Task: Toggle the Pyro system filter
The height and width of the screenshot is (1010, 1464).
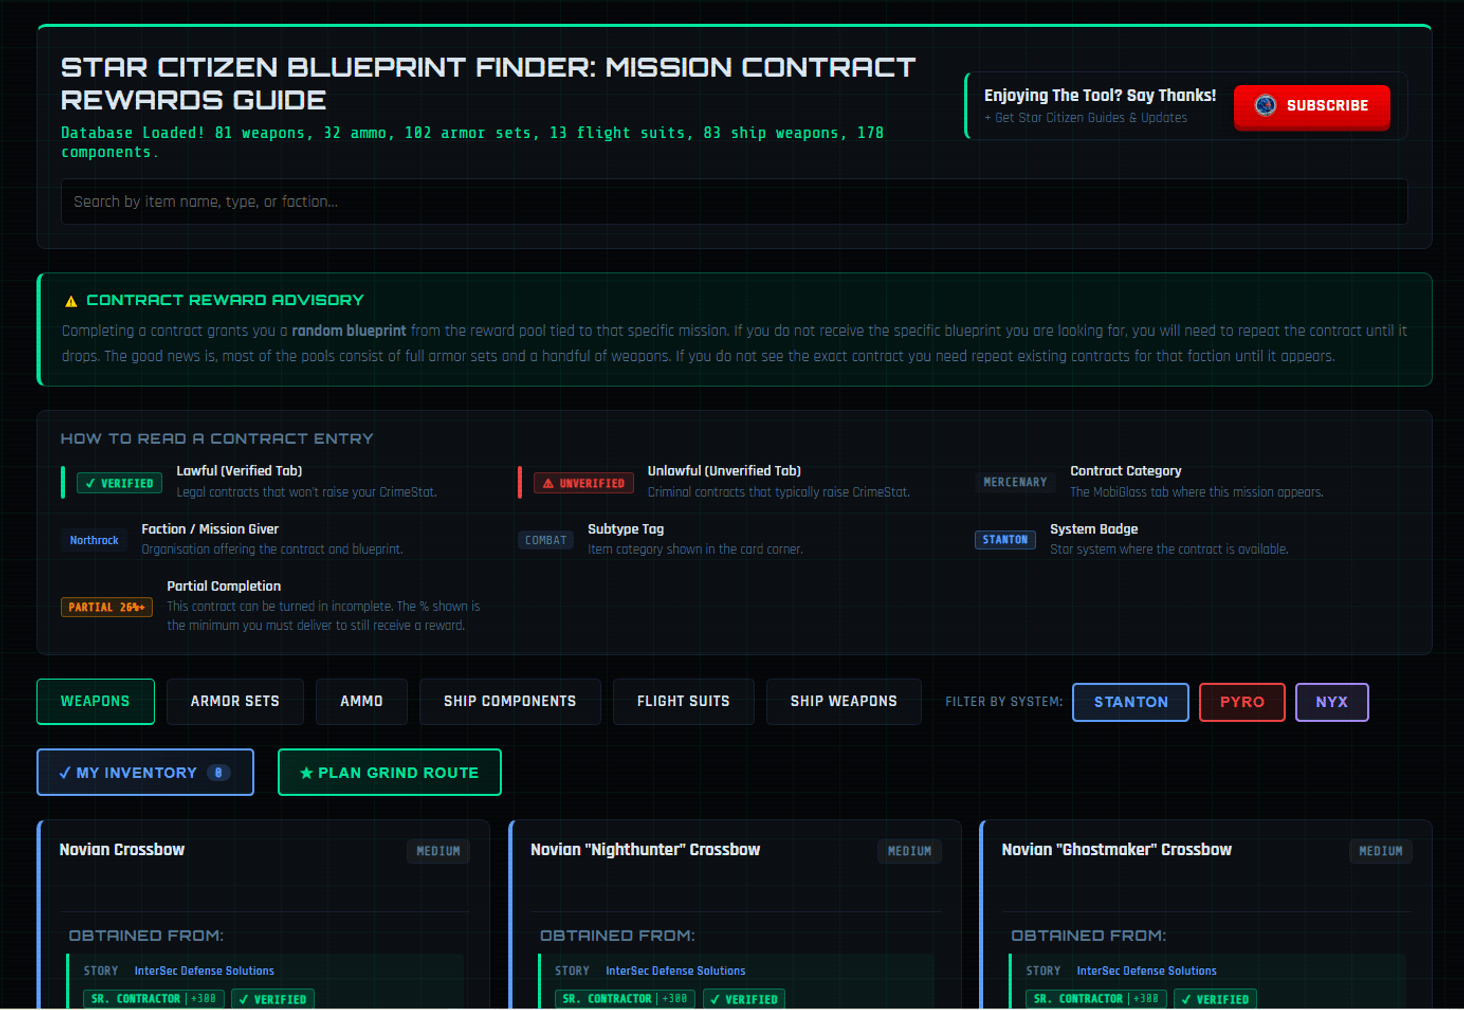Action: click(x=1242, y=702)
